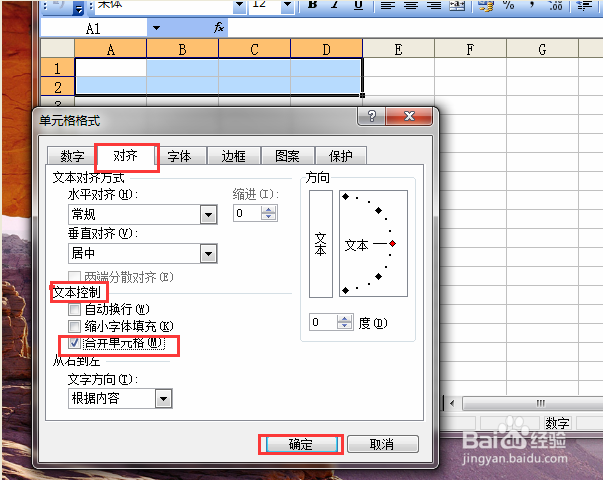The height and width of the screenshot is (480, 603).
Task: Apply currency style from the toolbar
Action: pos(486,5)
